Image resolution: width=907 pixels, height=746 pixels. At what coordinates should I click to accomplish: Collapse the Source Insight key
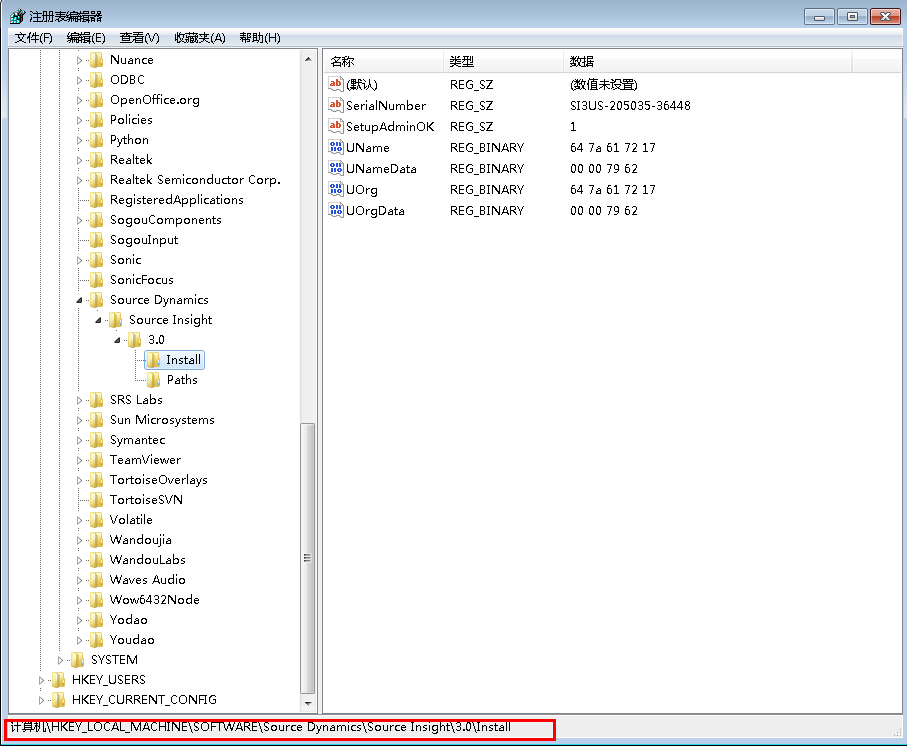click(x=98, y=320)
